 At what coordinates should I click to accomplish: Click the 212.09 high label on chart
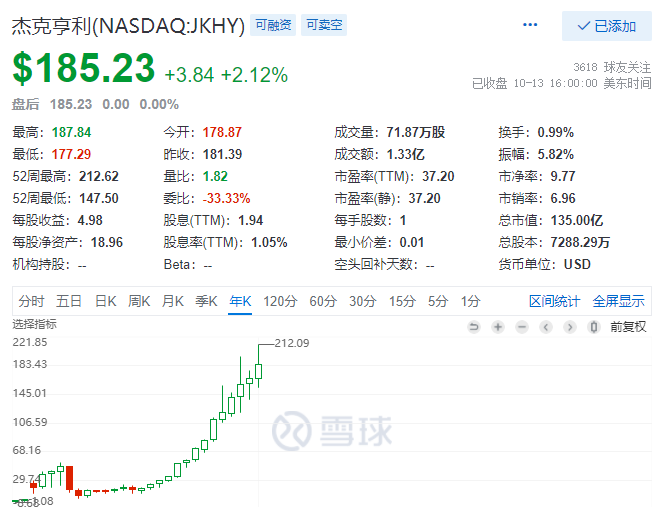[x=292, y=343]
